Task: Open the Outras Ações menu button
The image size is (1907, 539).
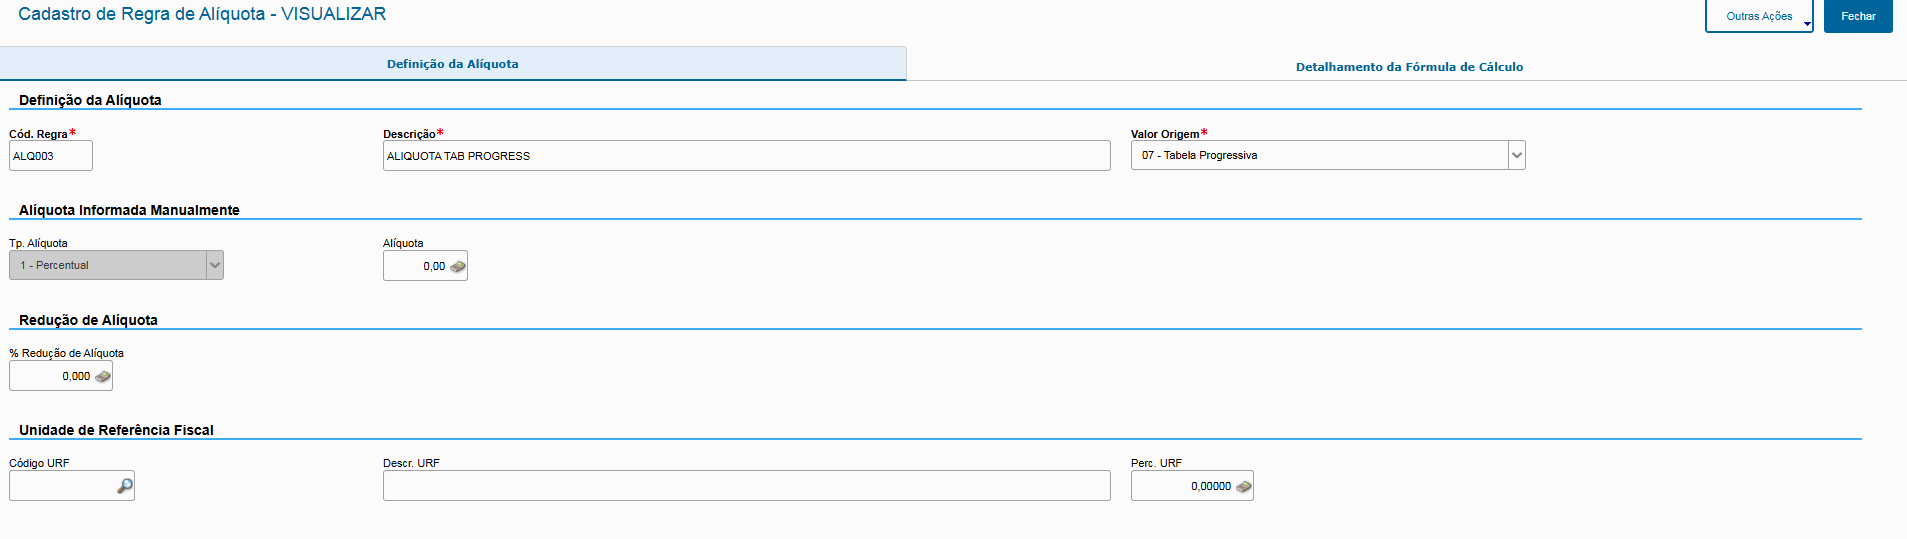Action: point(1758,16)
